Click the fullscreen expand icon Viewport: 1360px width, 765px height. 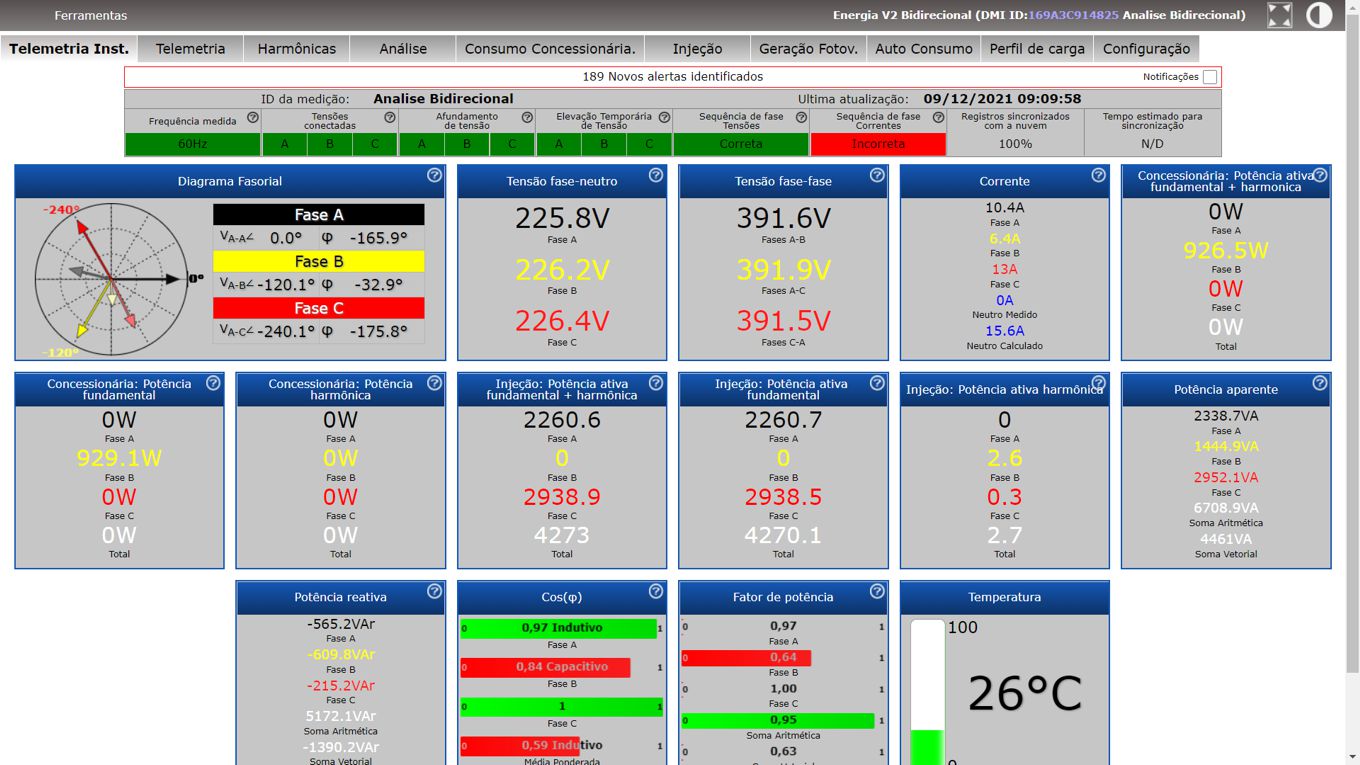click(1279, 15)
